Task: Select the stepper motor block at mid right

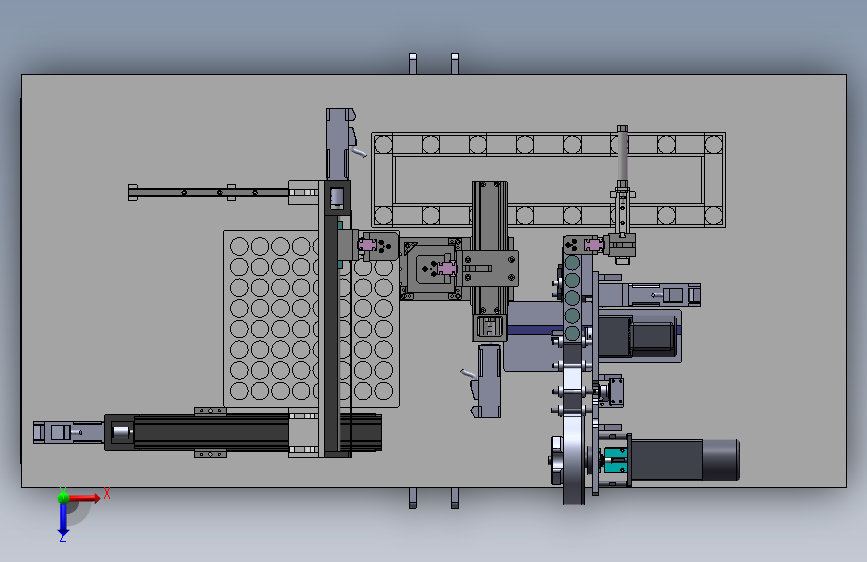Action: [638, 336]
